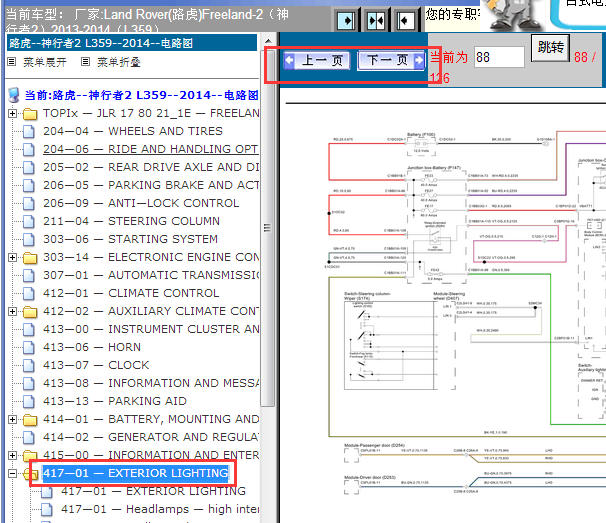Open the 204-04 WHEELS AND TIRES entry
The height and width of the screenshot is (523, 606).
click(133, 131)
